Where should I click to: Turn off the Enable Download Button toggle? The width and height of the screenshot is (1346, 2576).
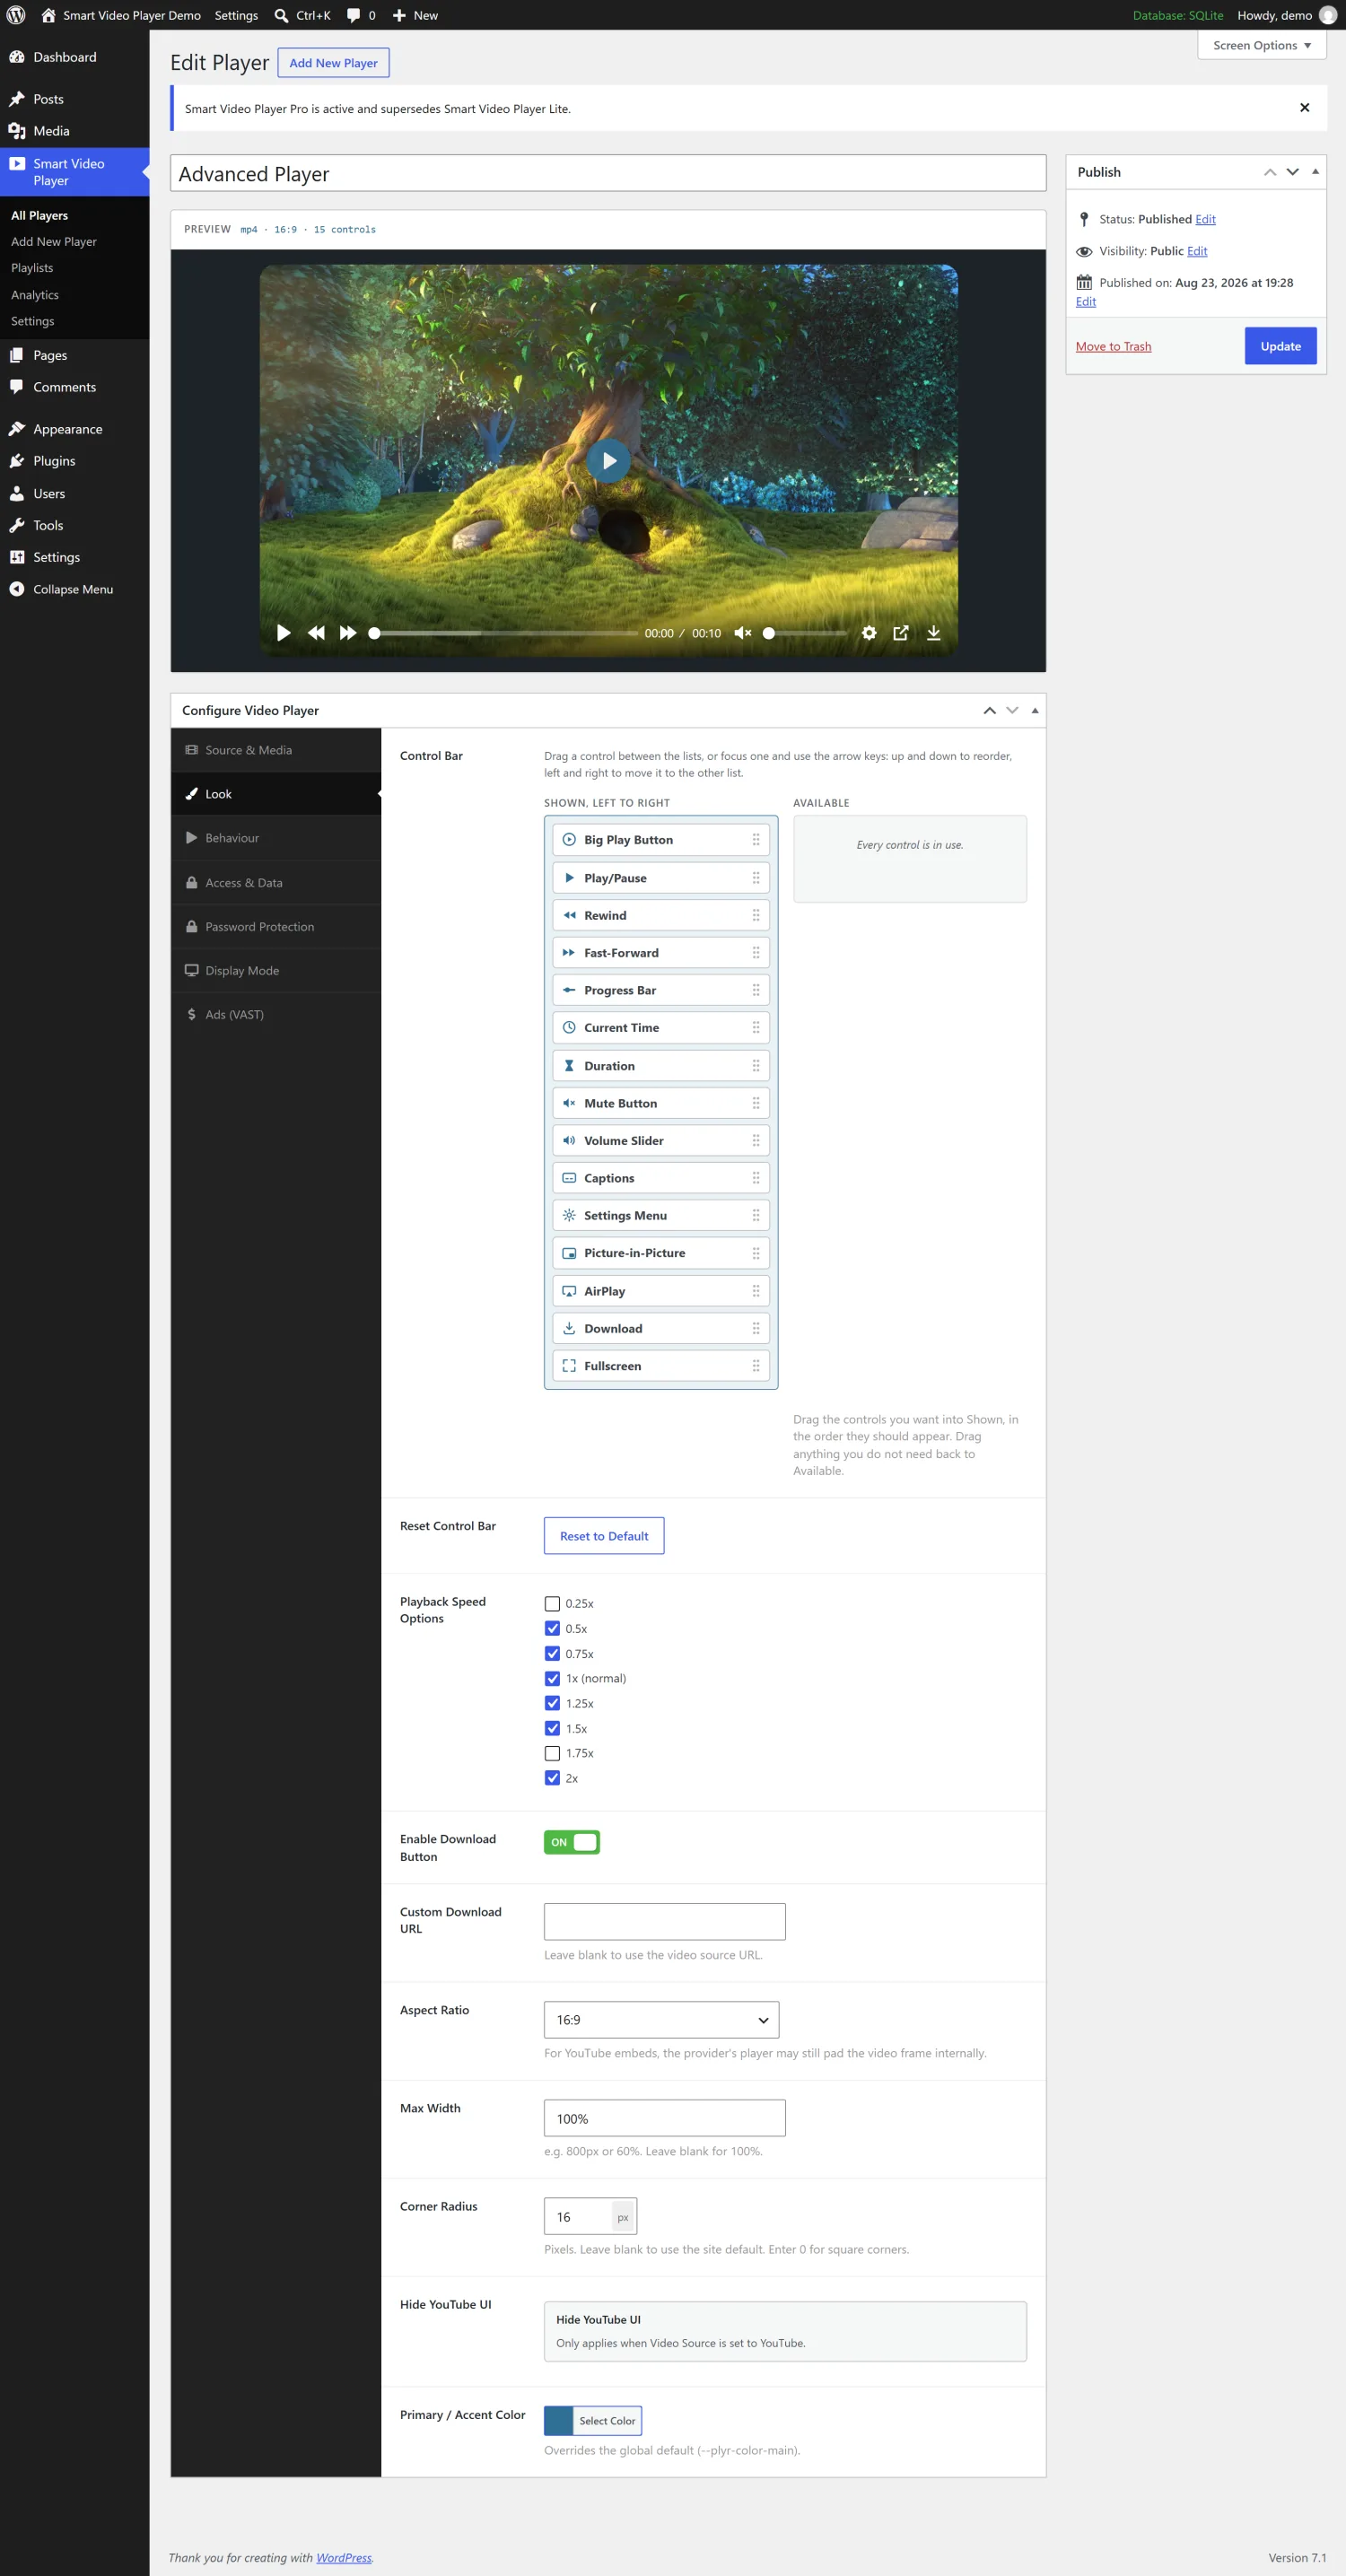(572, 1842)
